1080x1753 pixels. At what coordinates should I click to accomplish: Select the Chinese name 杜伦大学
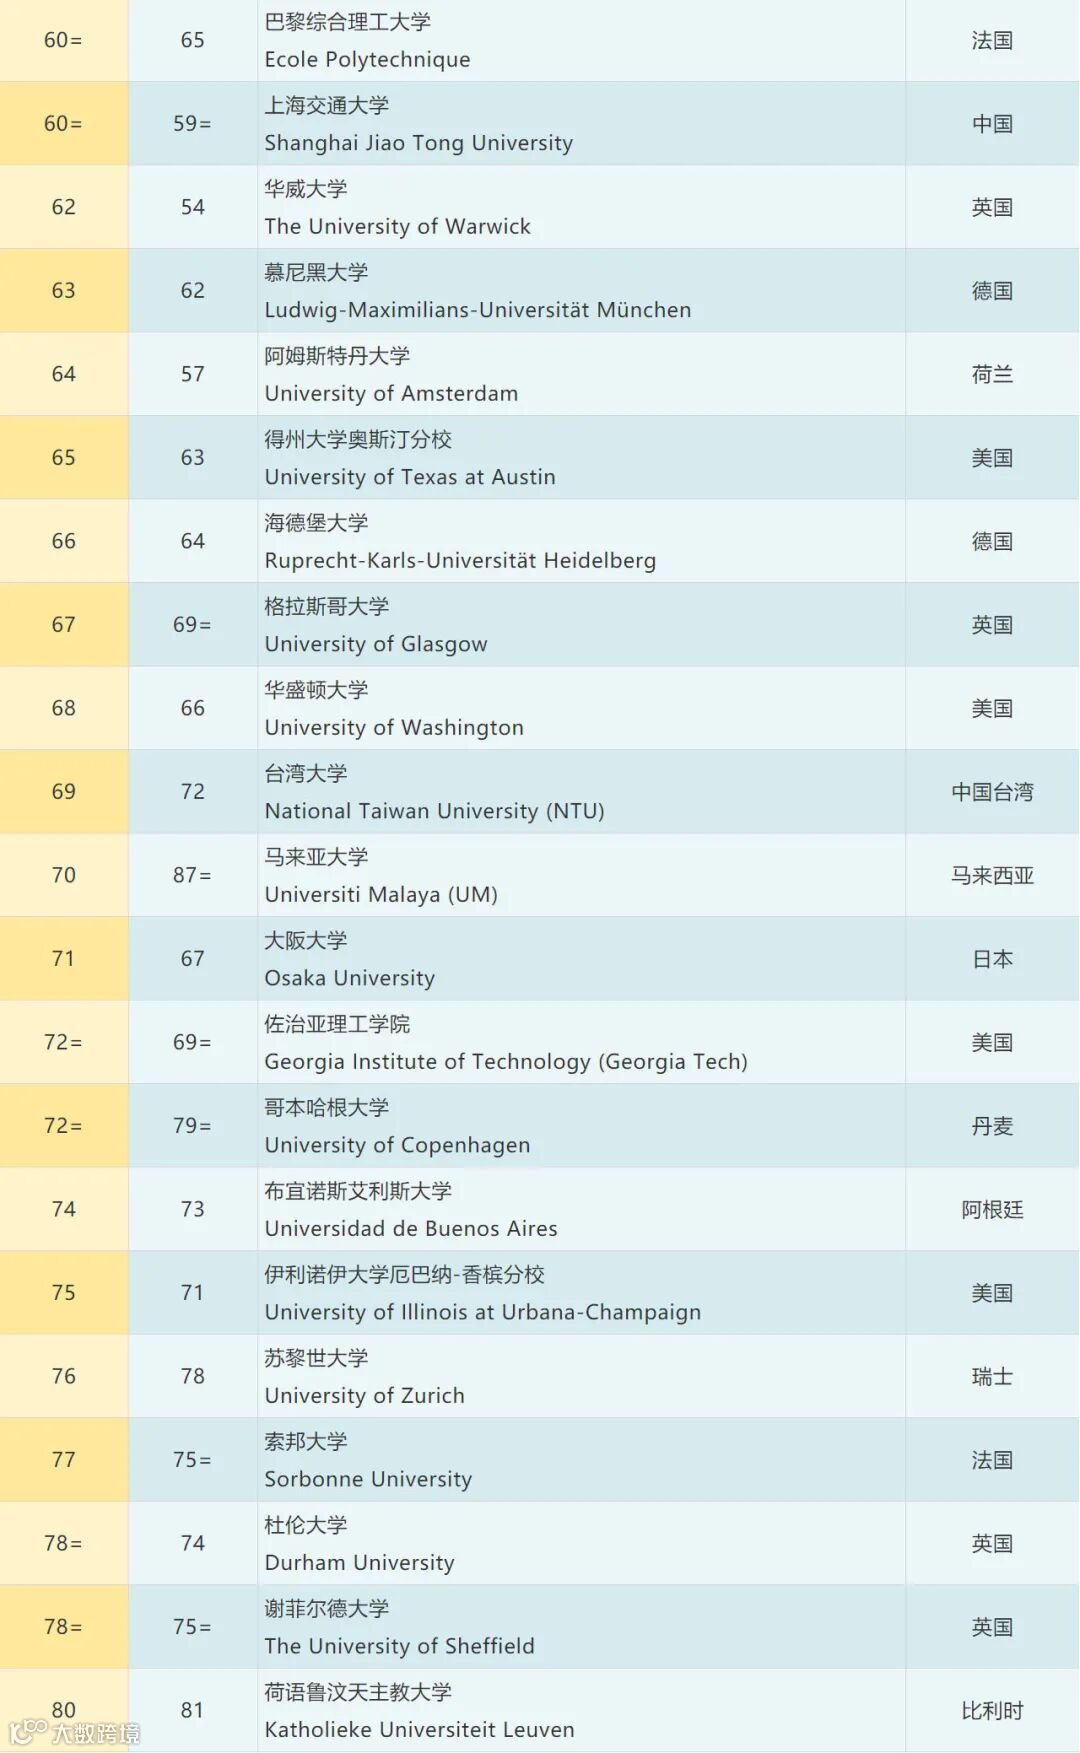pyautogui.click(x=305, y=1525)
